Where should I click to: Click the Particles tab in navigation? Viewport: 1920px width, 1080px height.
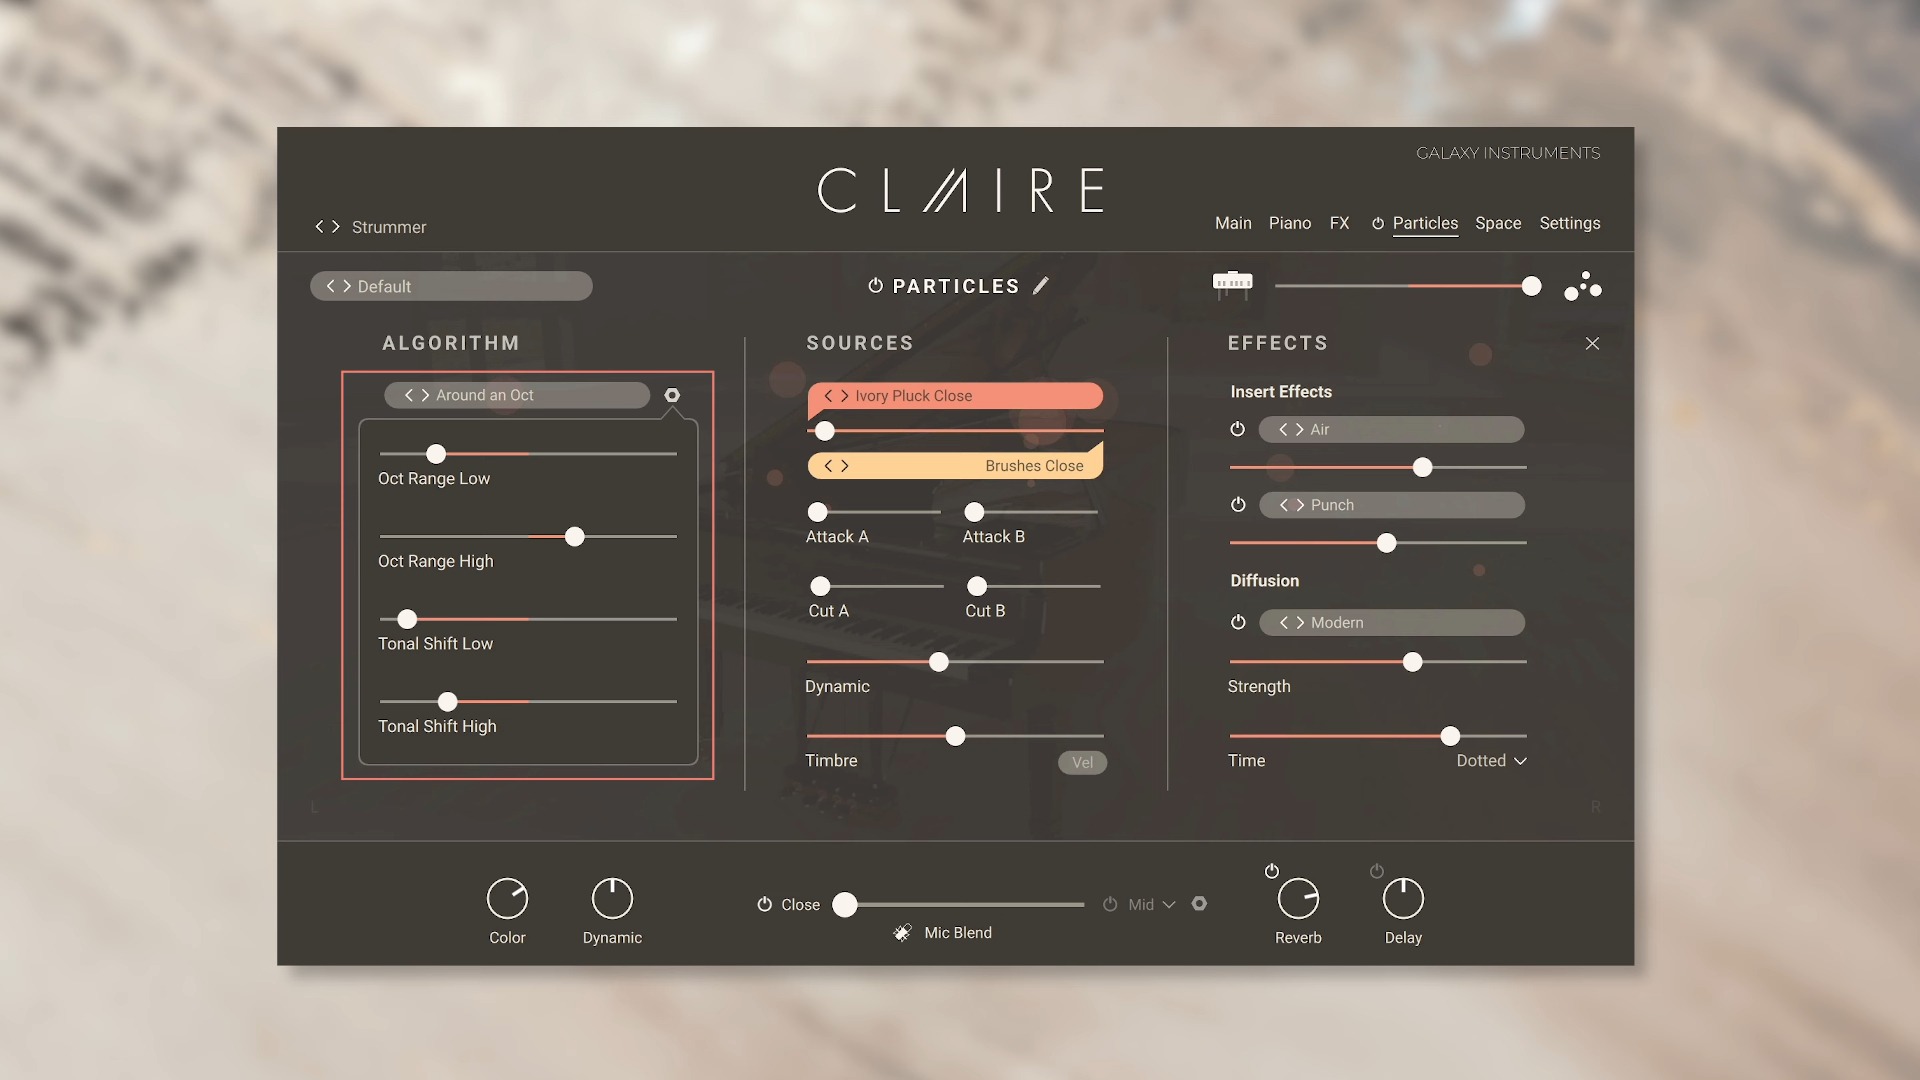click(x=1424, y=223)
